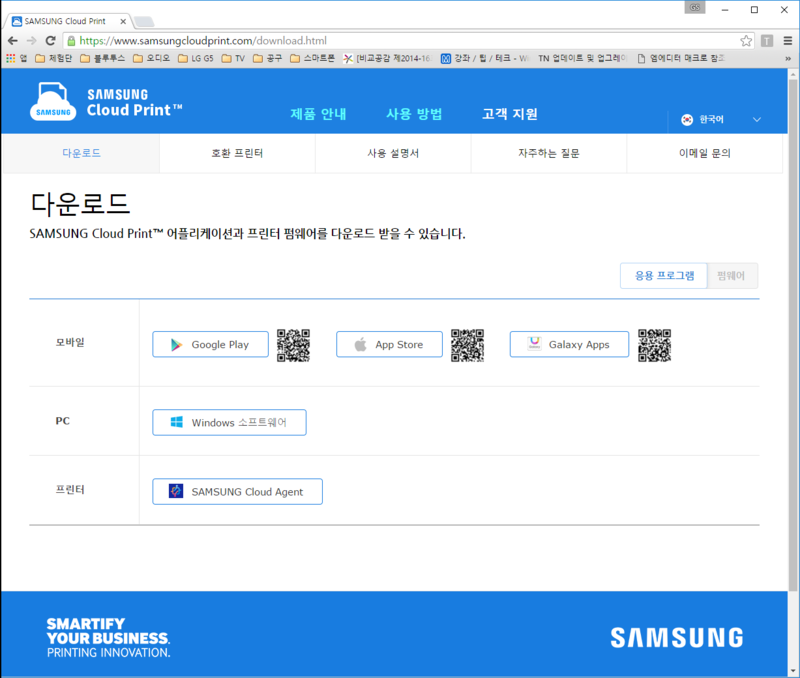Download SAMSUNG Cloud Agent
Screen dimensions: 800x678
(237, 492)
